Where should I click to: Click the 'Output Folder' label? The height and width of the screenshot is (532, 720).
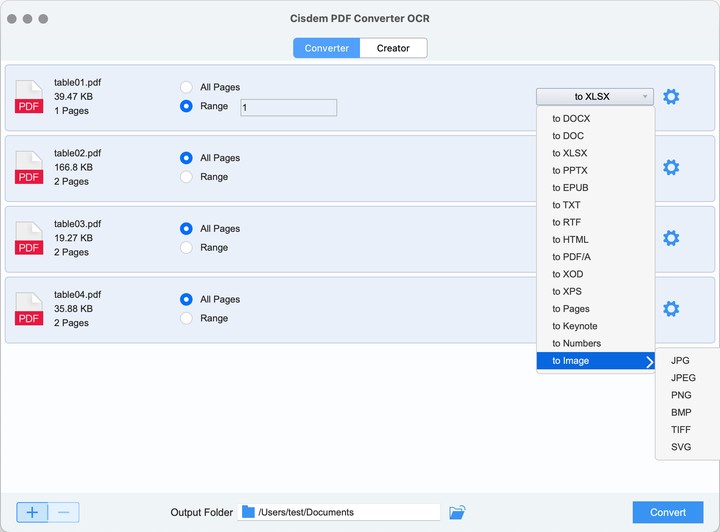point(202,512)
